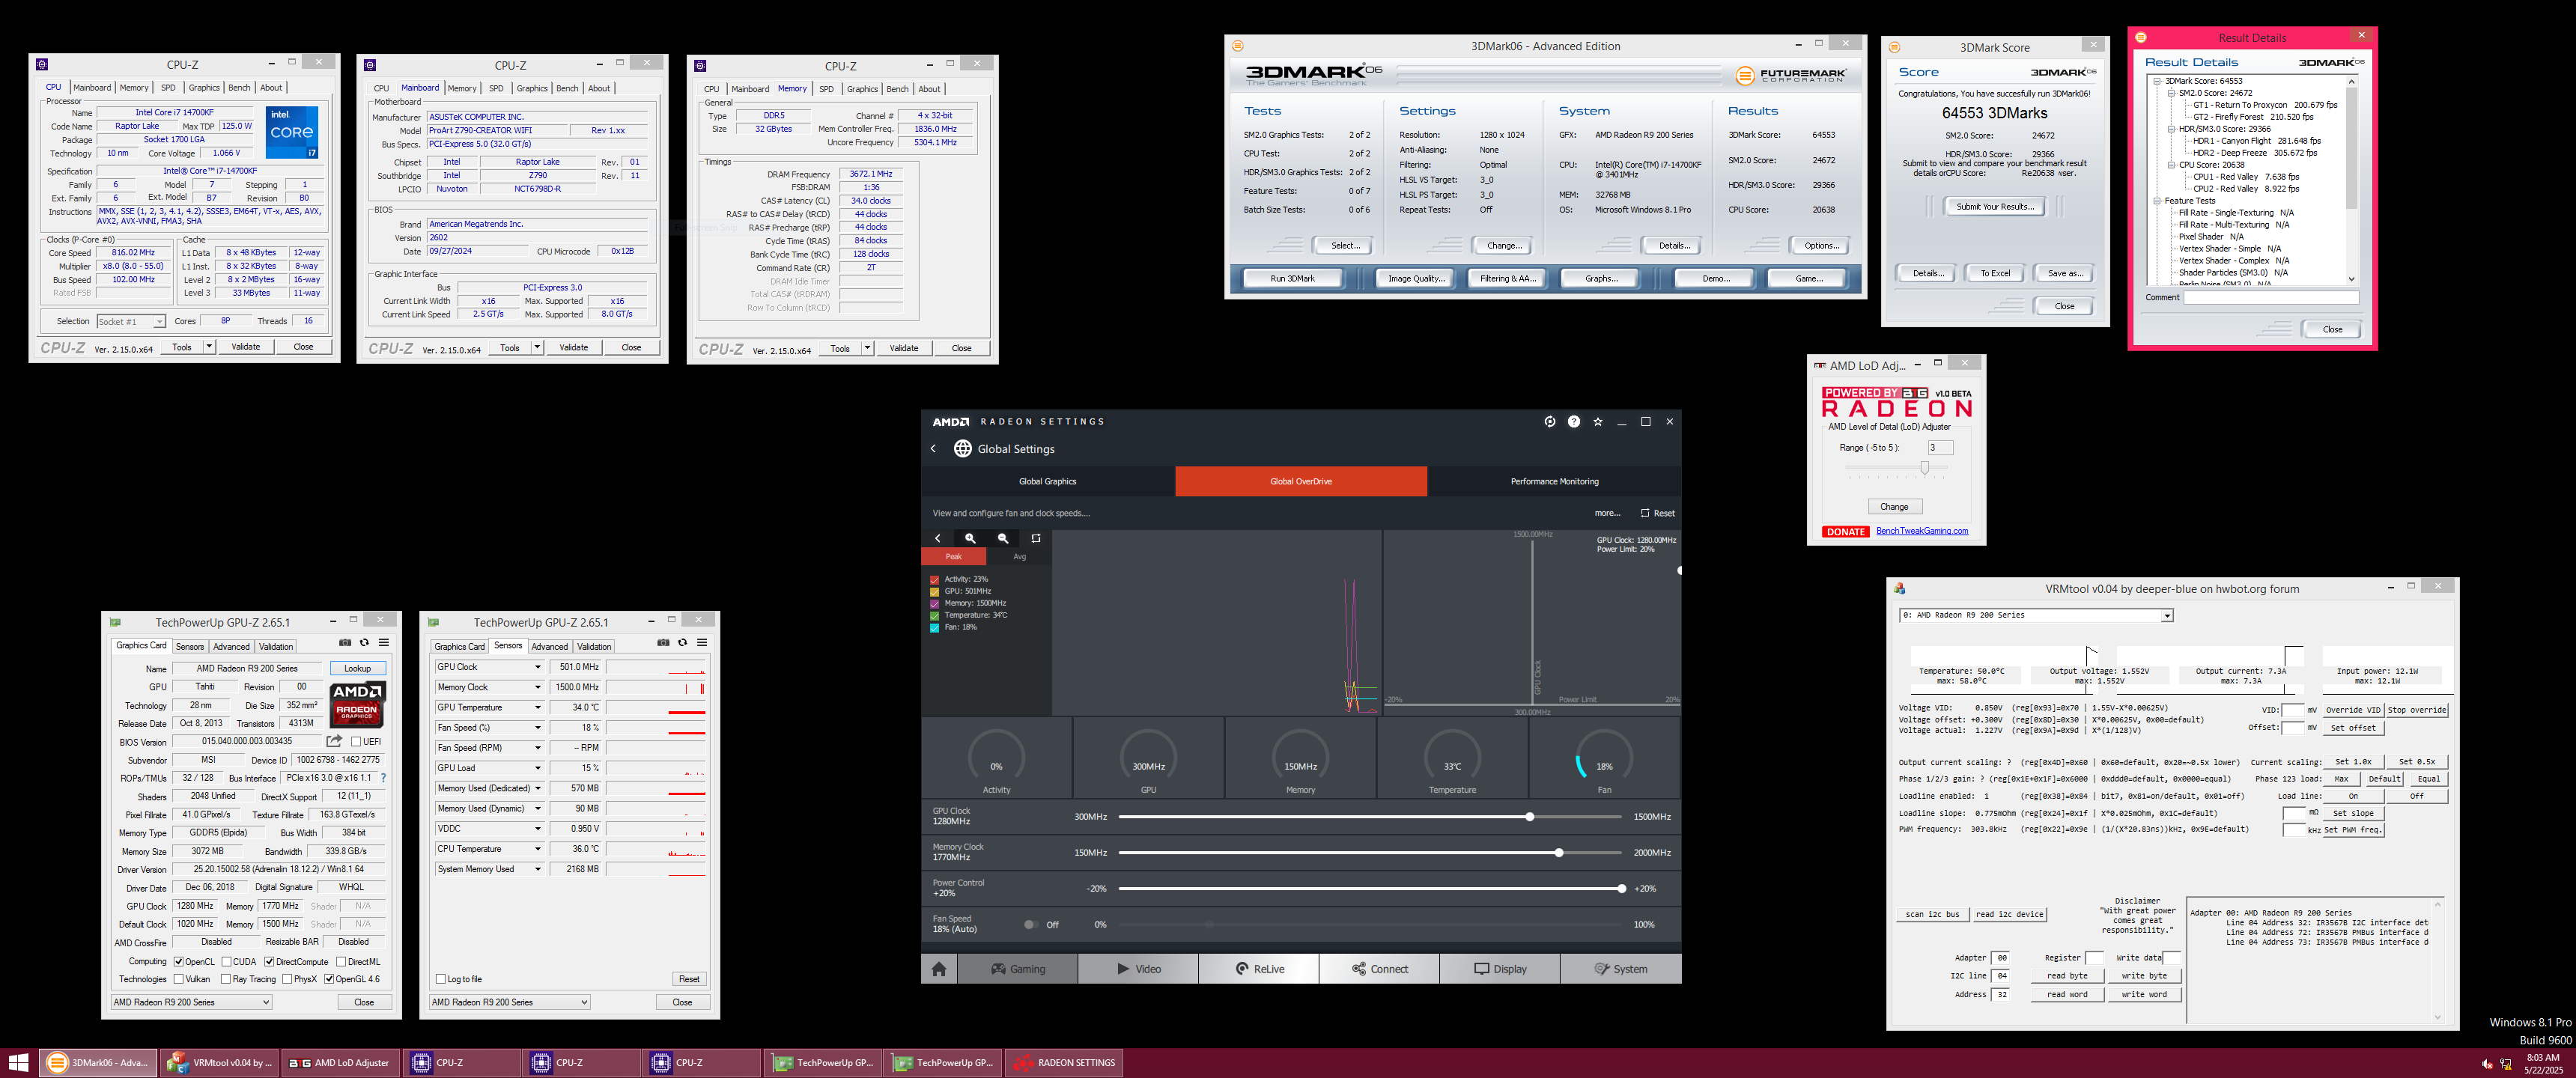Click Run 3DMark button

pyautogui.click(x=1292, y=278)
